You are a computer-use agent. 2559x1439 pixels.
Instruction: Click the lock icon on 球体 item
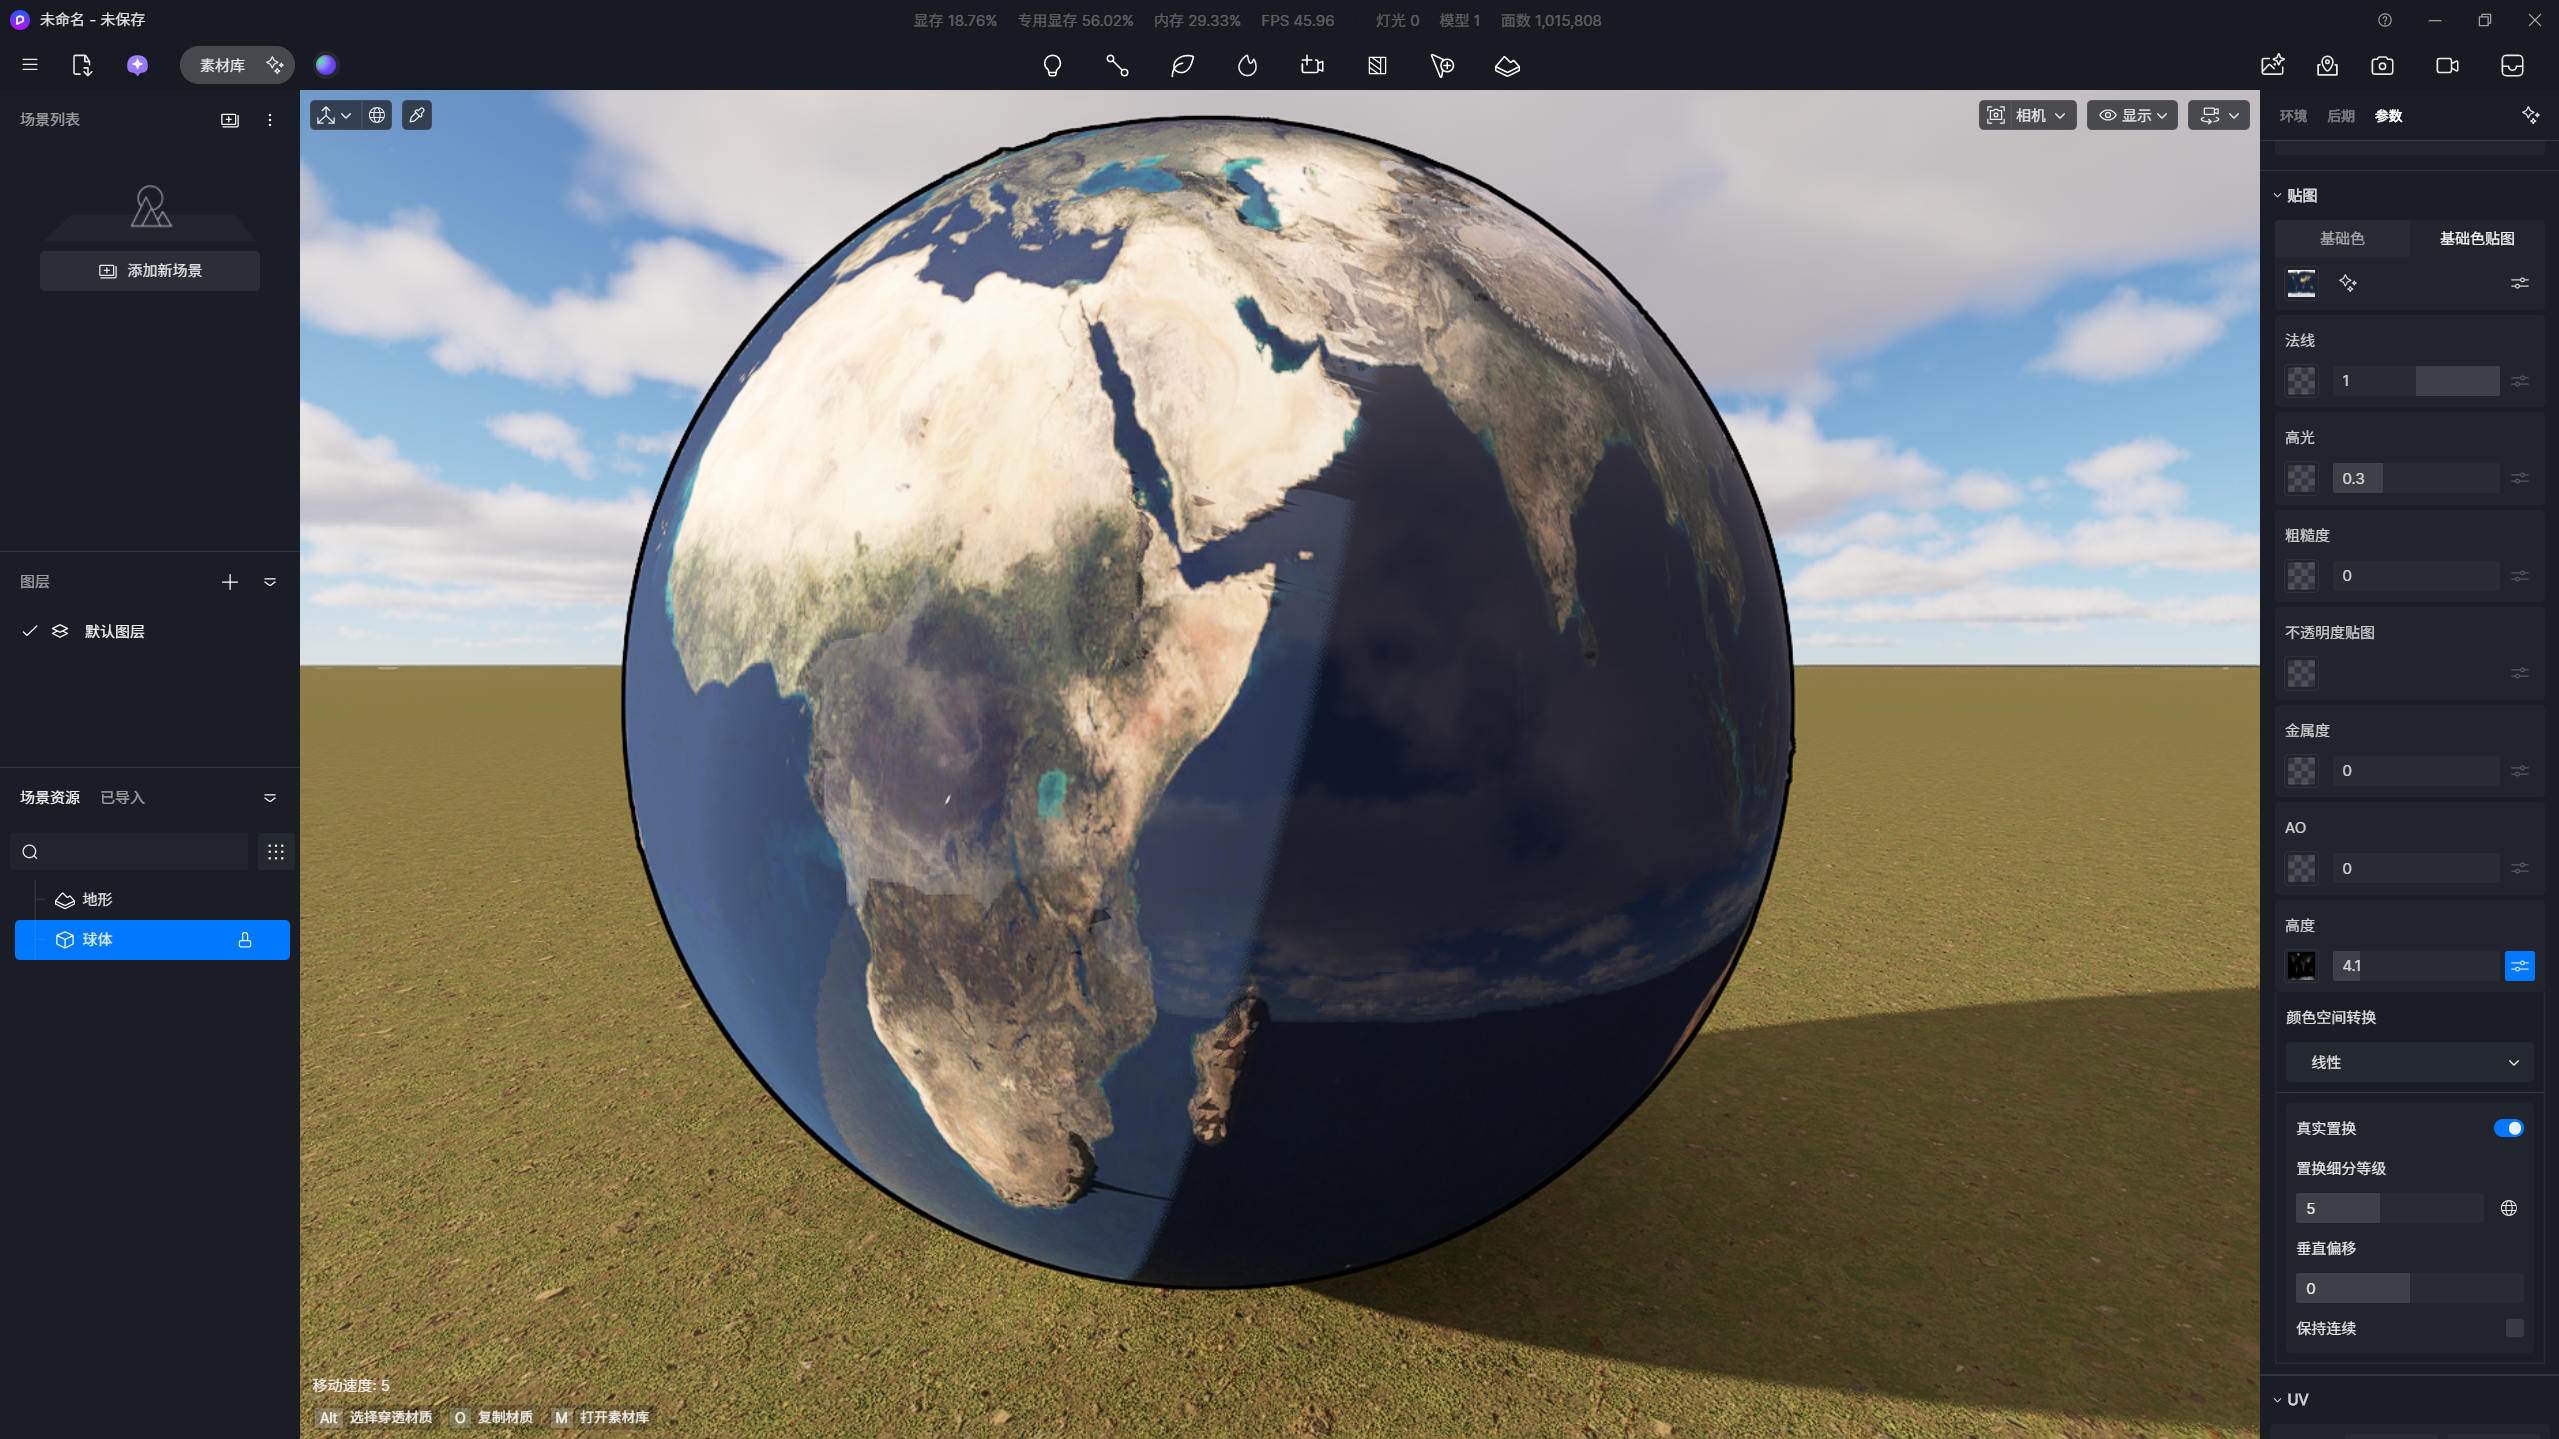pos(245,940)
